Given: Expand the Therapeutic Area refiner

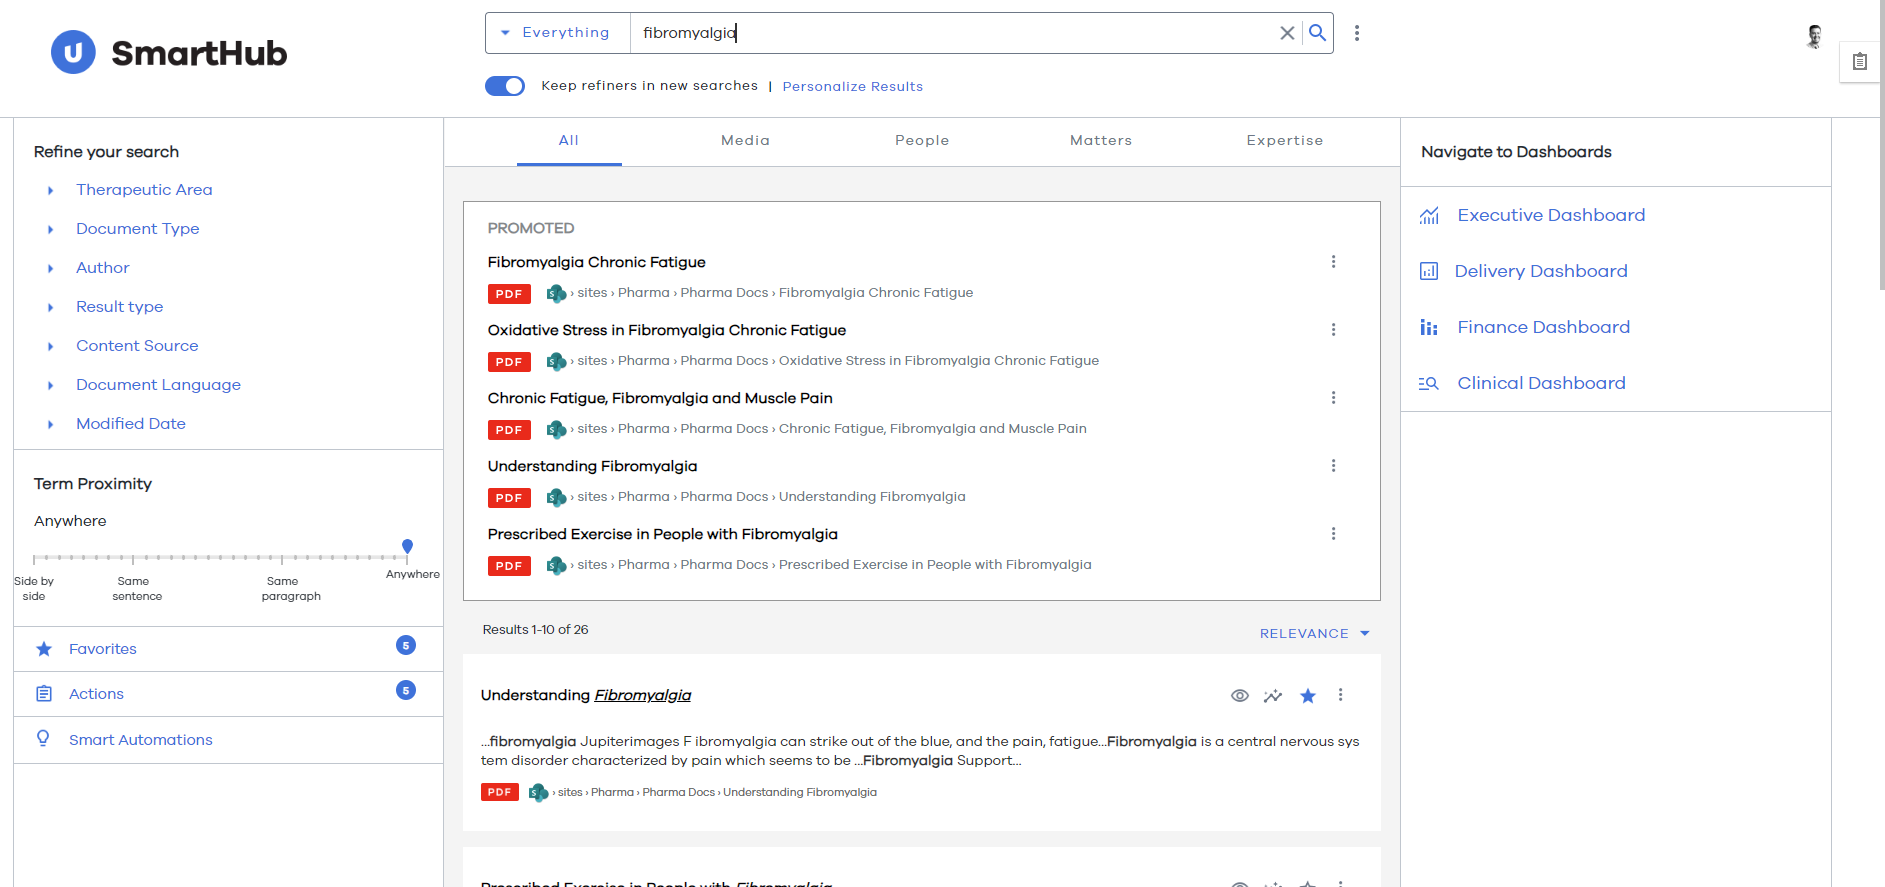Looking at the screenshot, I should click(144, 190).
